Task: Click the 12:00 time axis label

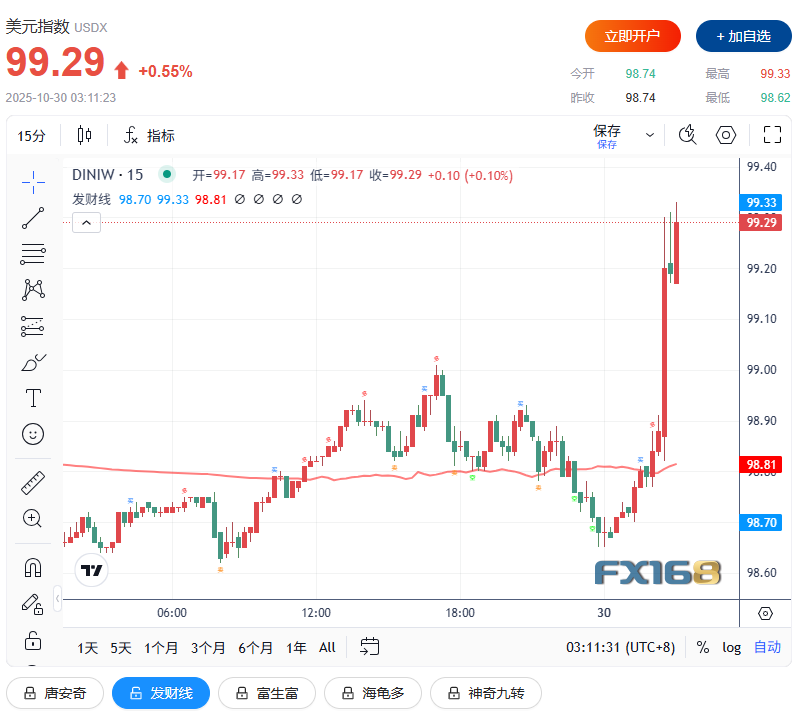Action: [x=316, y=612]
